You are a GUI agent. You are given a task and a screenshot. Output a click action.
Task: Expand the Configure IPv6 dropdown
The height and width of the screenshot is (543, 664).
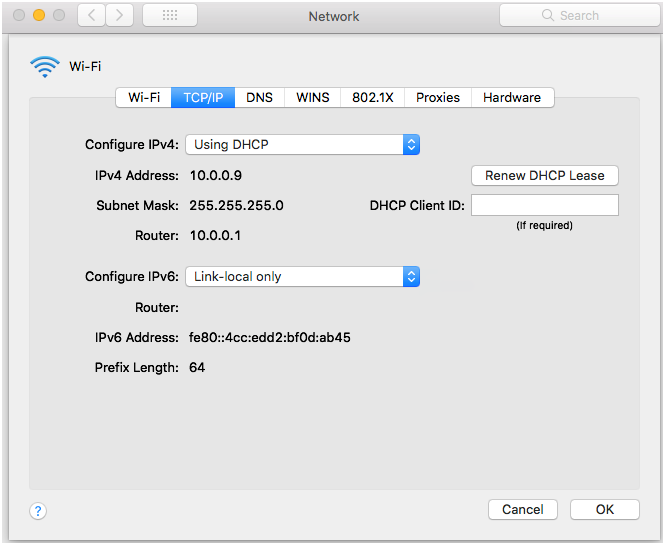(x=302, y=276)
